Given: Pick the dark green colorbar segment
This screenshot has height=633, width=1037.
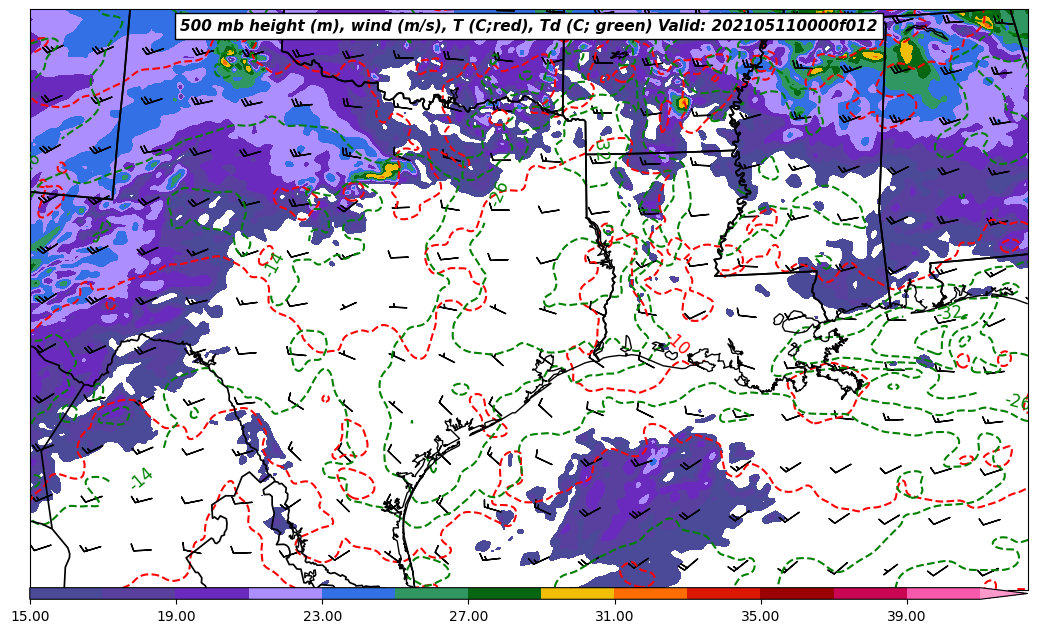Looking at the screenshot, I should click(x=504, y=593).
